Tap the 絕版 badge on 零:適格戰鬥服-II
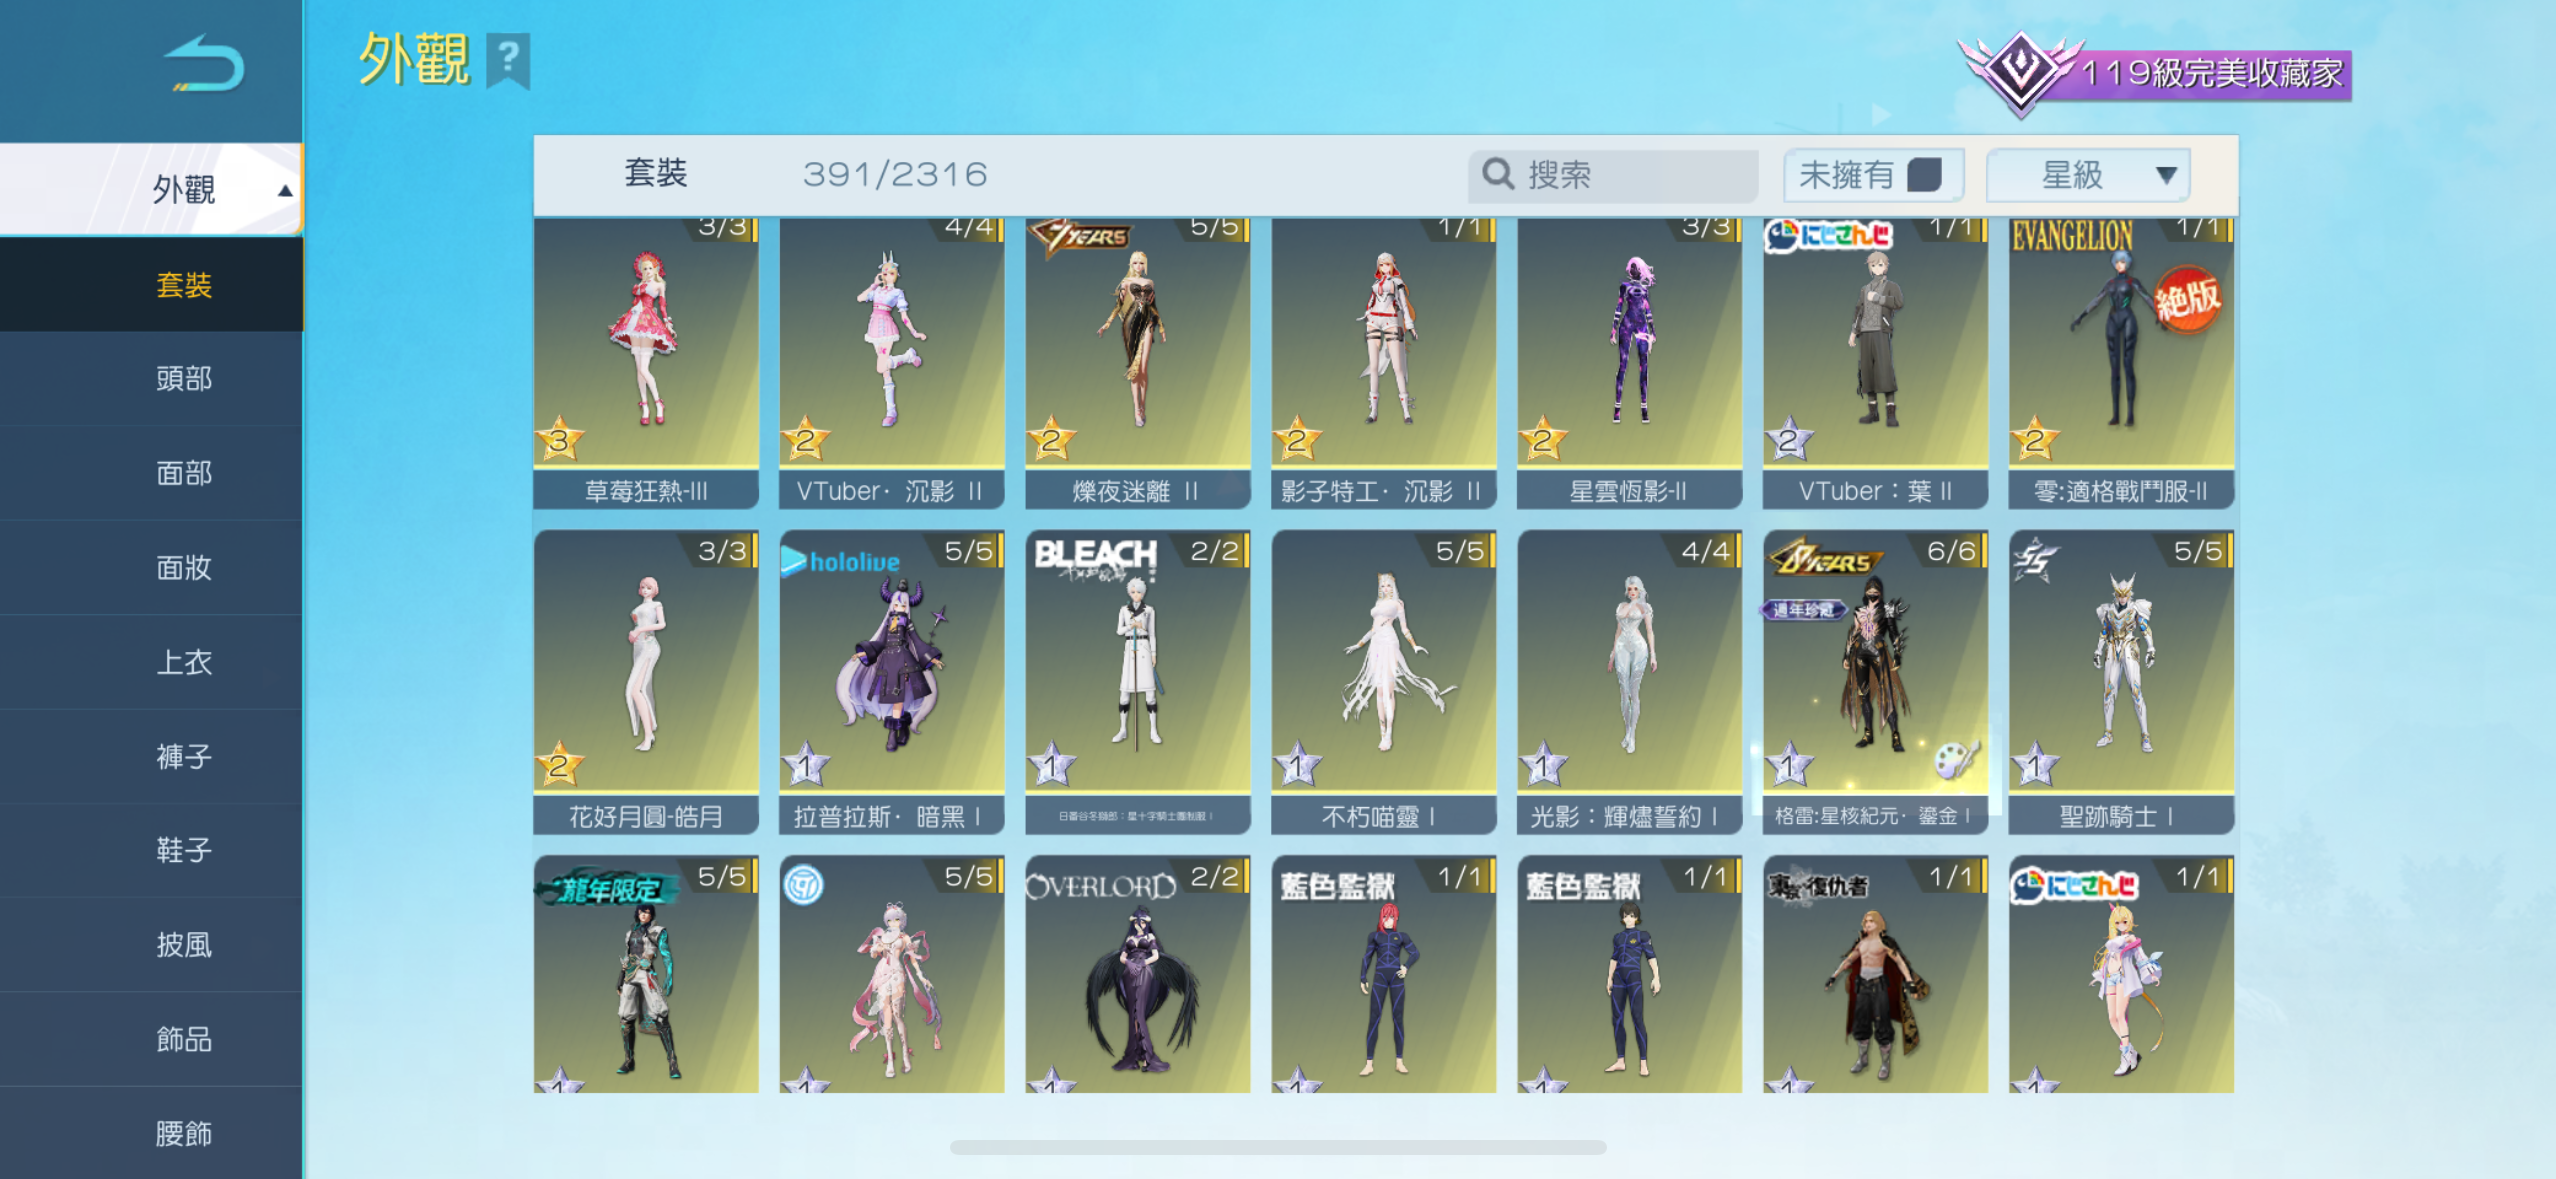 [x=2187, y=299]
